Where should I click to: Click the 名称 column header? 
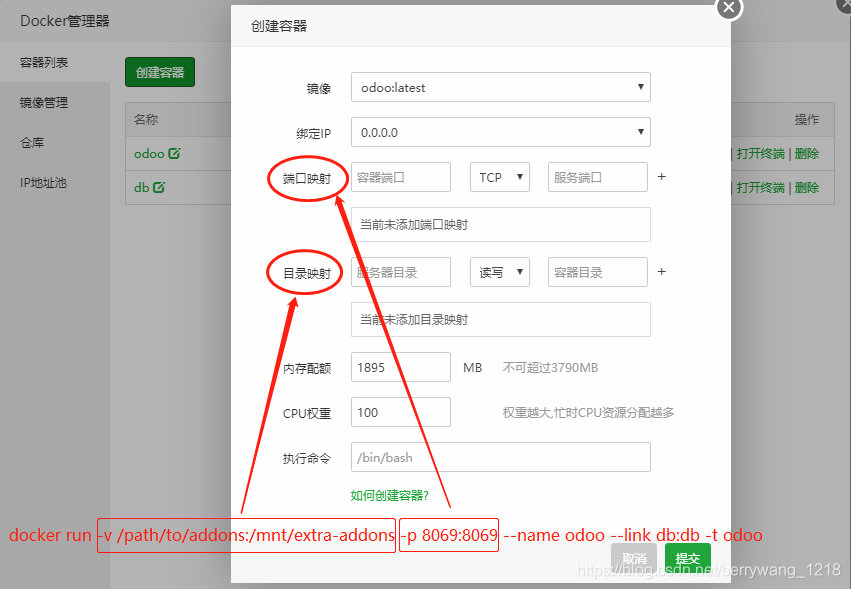(146, 119)
